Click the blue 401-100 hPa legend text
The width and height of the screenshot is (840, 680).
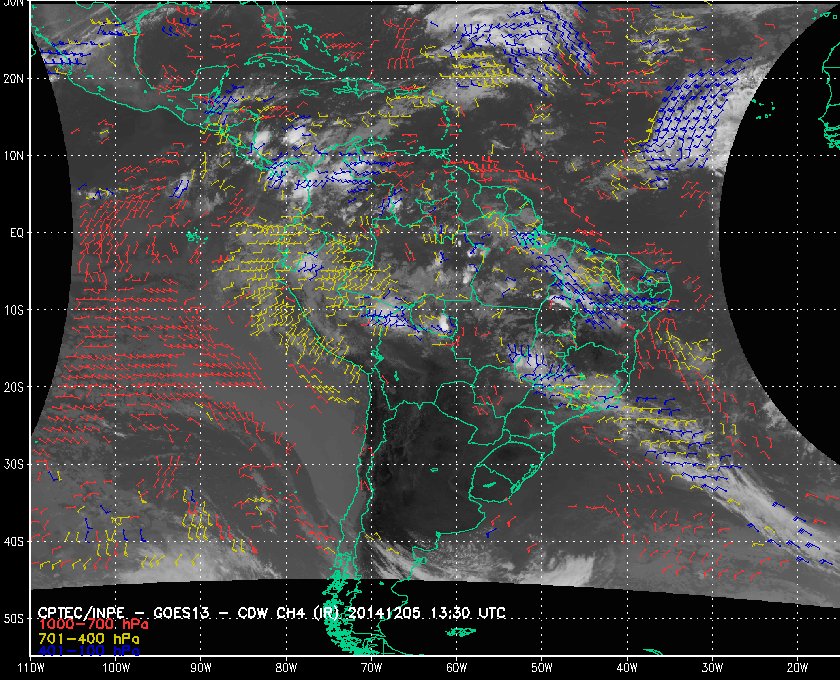[89, 651]
